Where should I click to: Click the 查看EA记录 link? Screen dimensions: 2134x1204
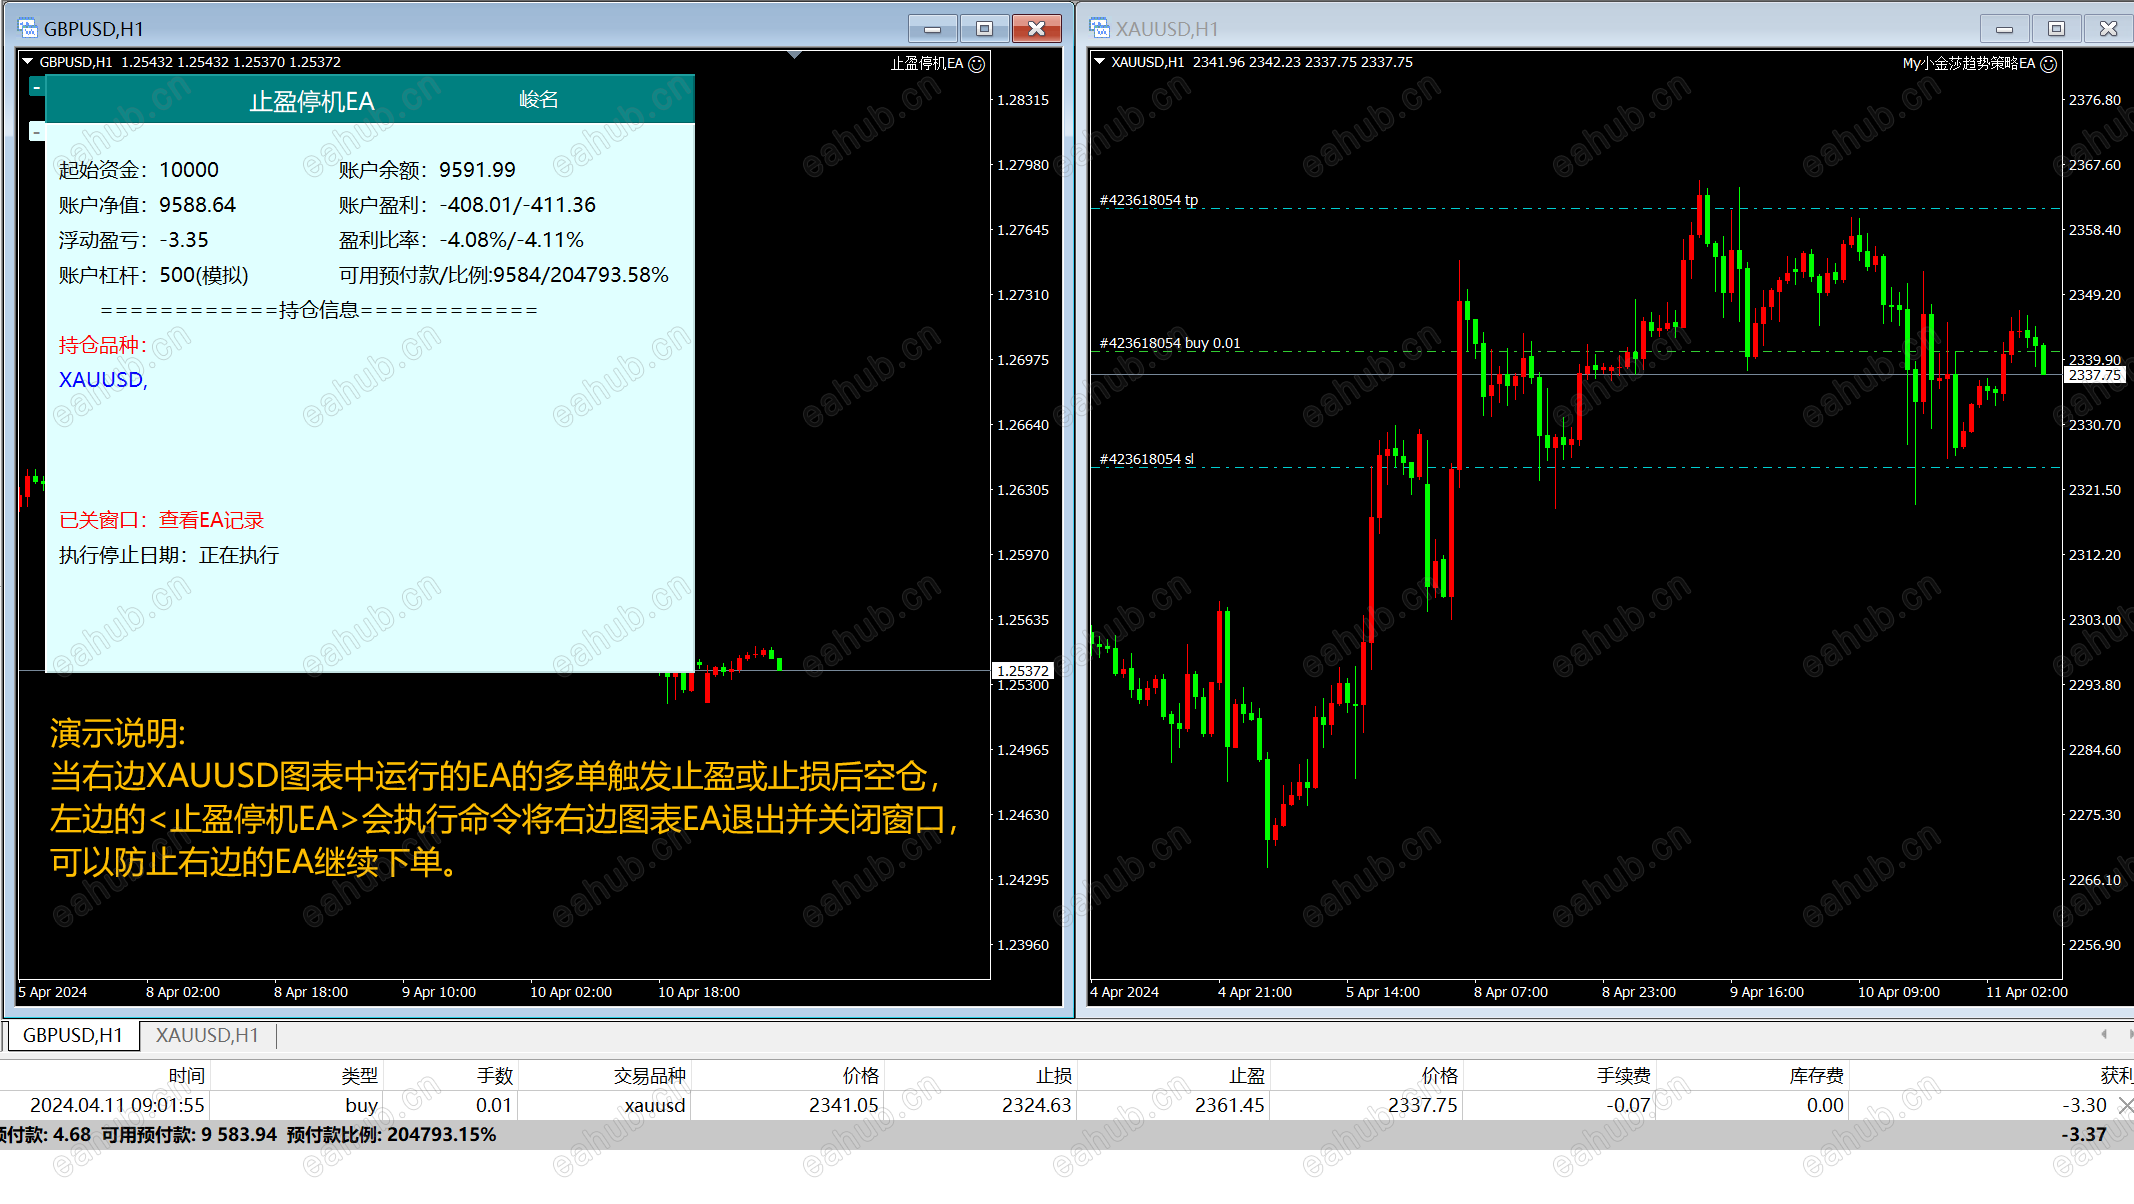211,520
